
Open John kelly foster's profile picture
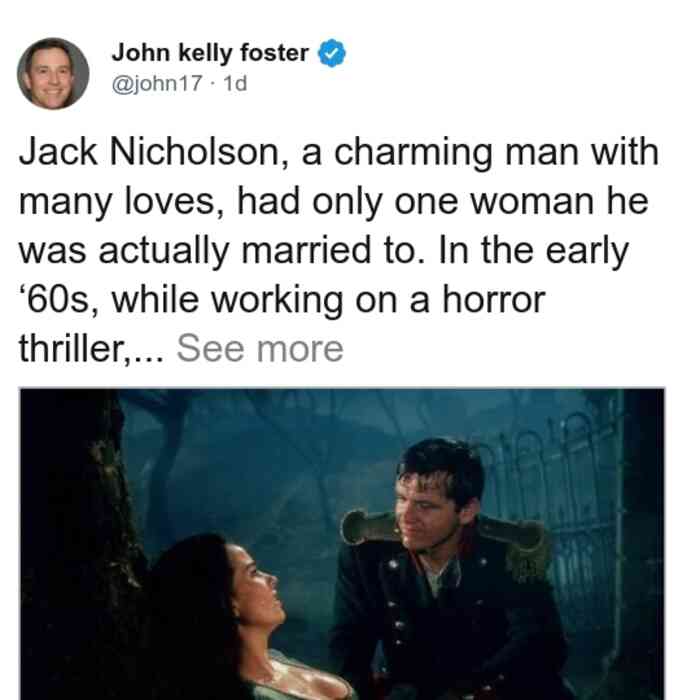[x=53, y=73]
